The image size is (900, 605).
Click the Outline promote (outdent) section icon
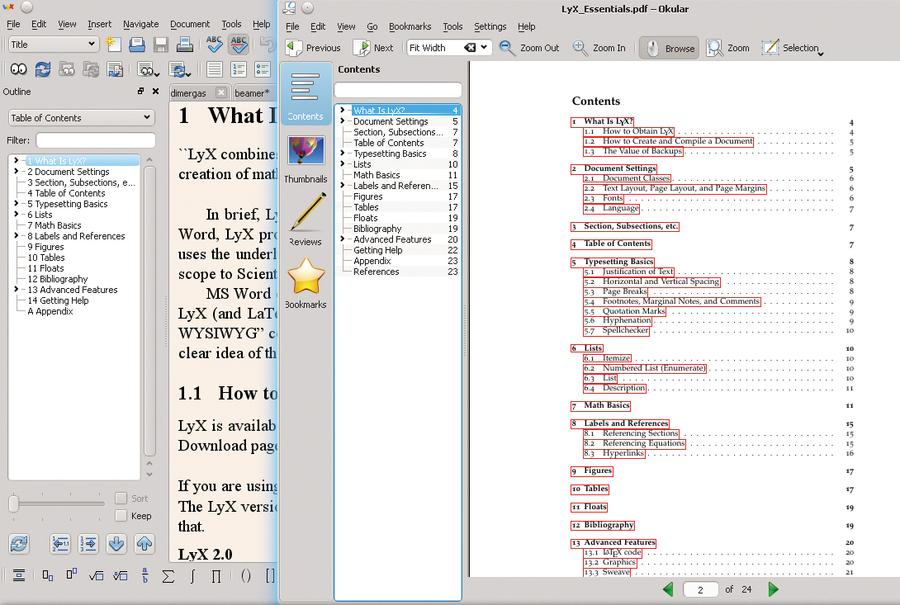(60, 543)
